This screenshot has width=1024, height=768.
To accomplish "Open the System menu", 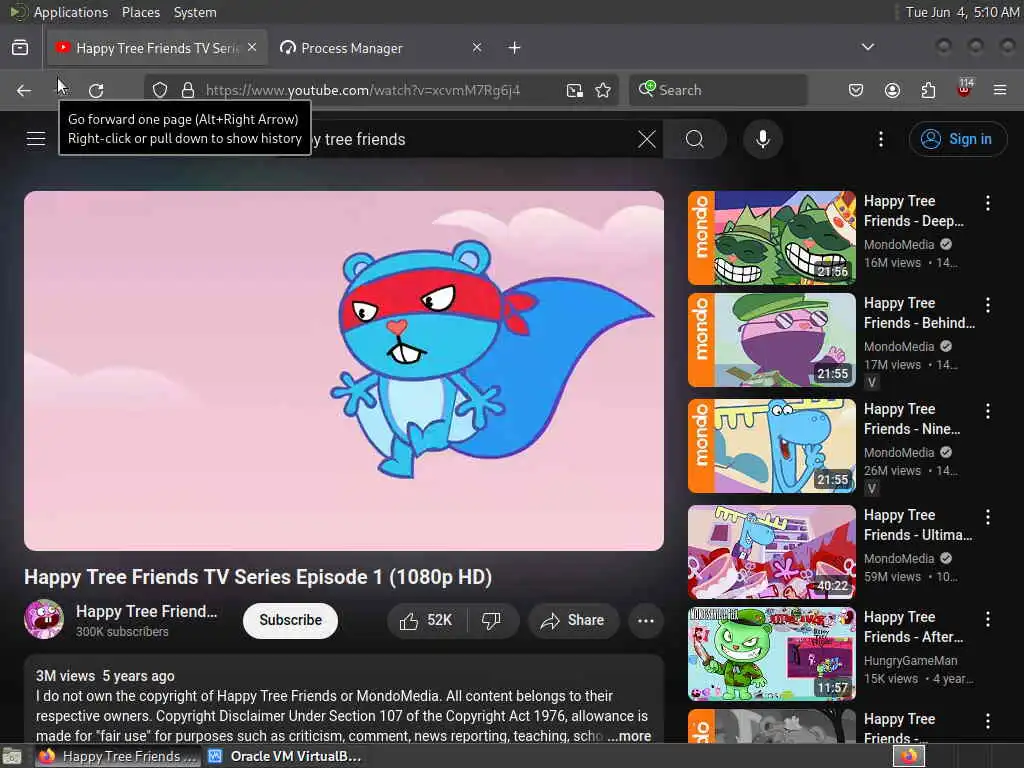I will (x=195, y=12).
